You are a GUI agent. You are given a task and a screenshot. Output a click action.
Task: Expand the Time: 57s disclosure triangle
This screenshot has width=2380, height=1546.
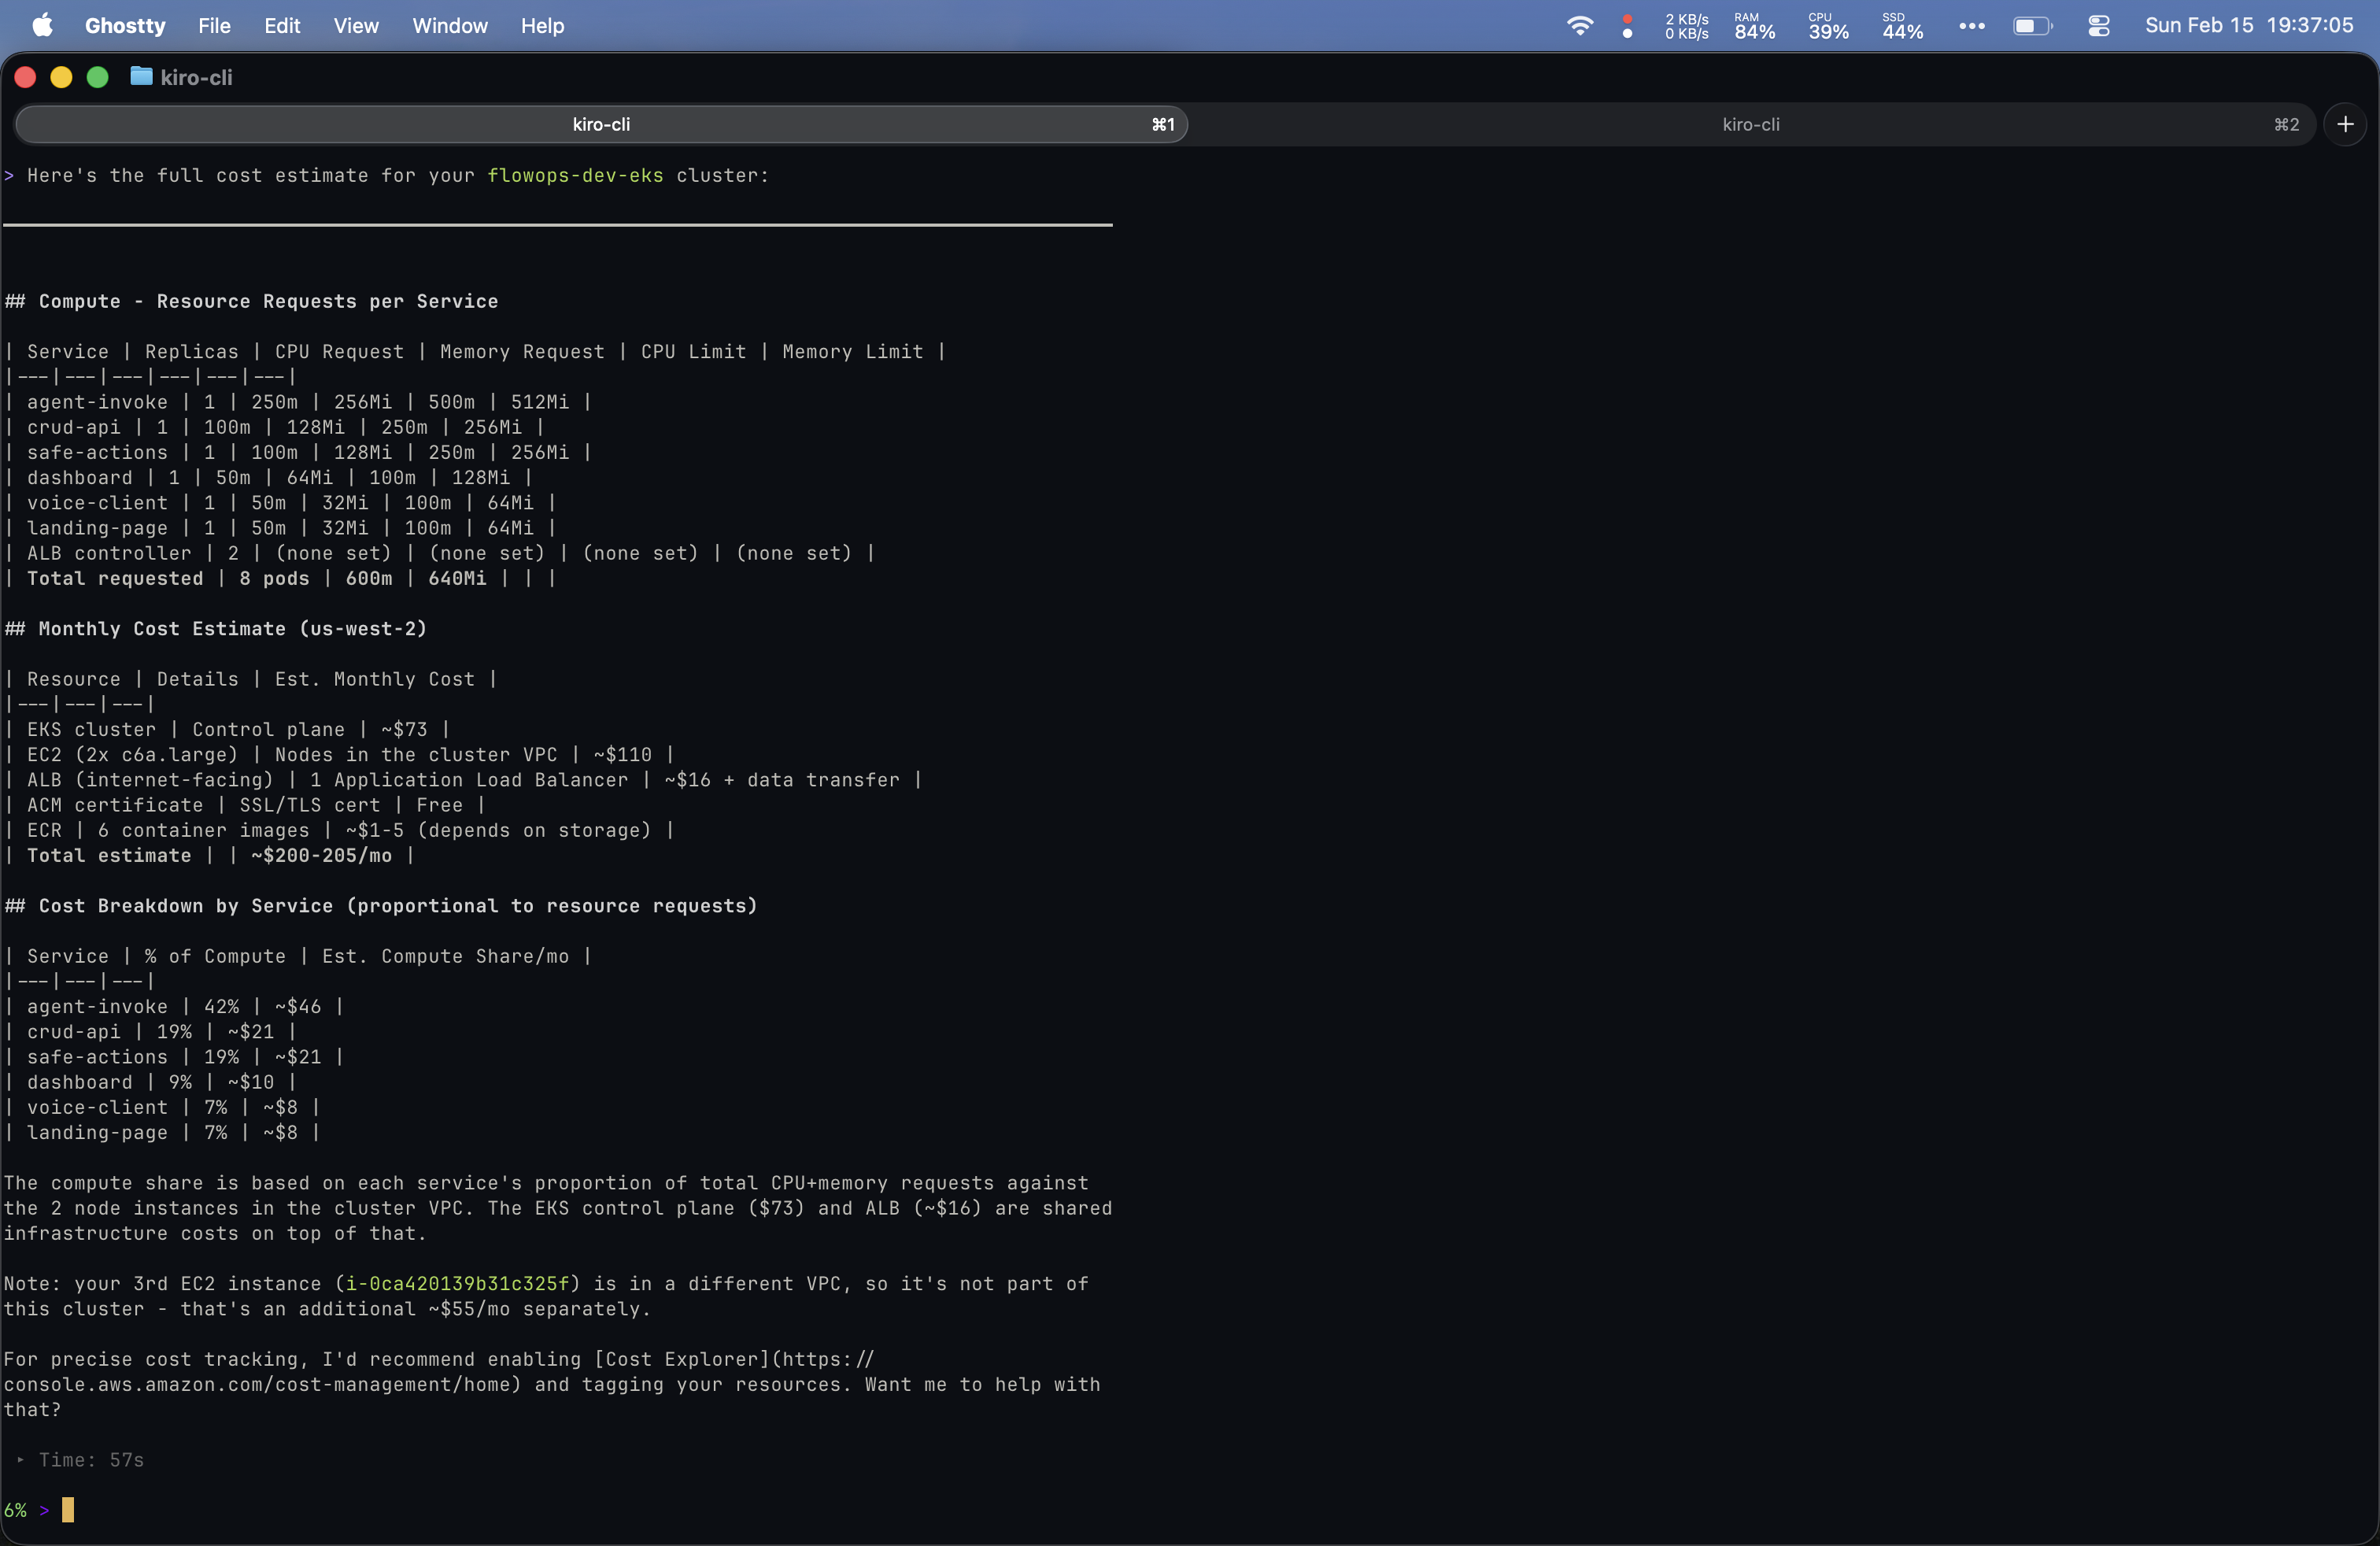point(21,1460)
